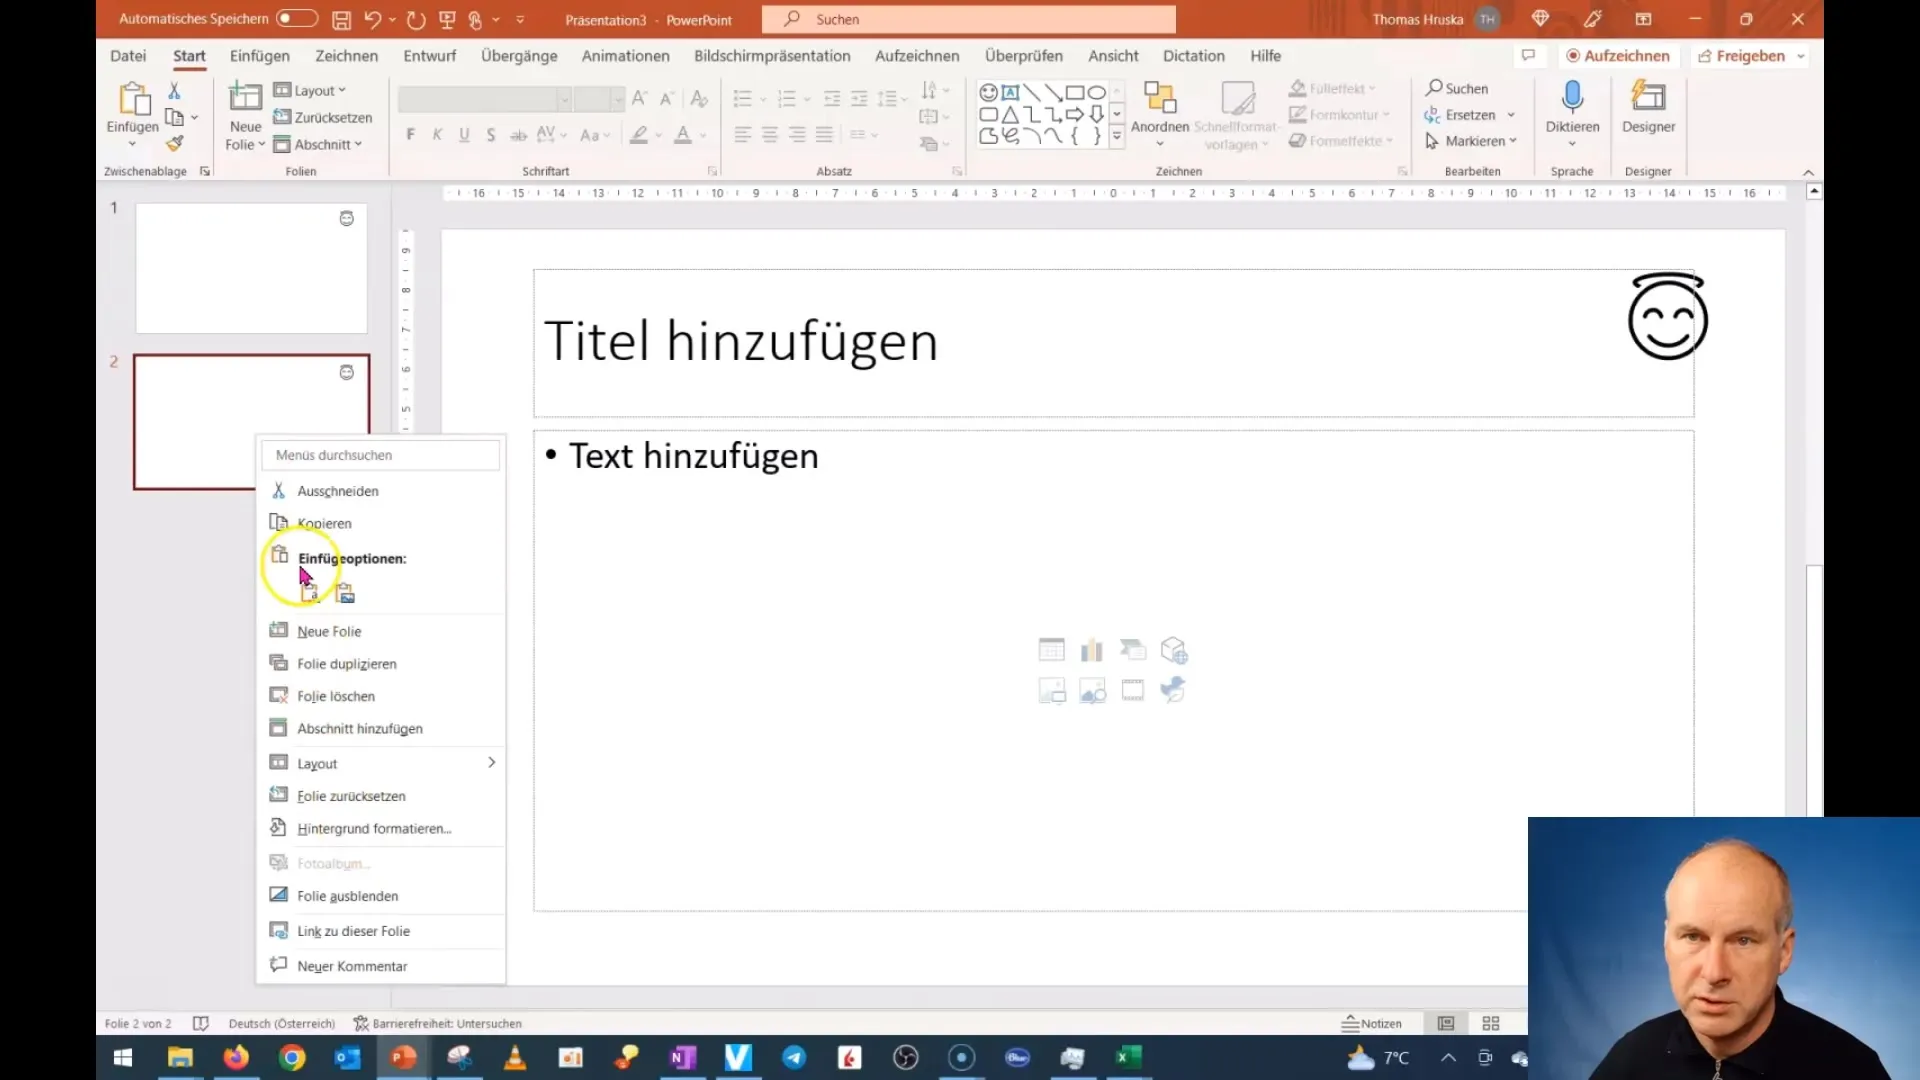Click the Folie ausblenden option
The image size is (1920, 1080).
click(347, 895)
